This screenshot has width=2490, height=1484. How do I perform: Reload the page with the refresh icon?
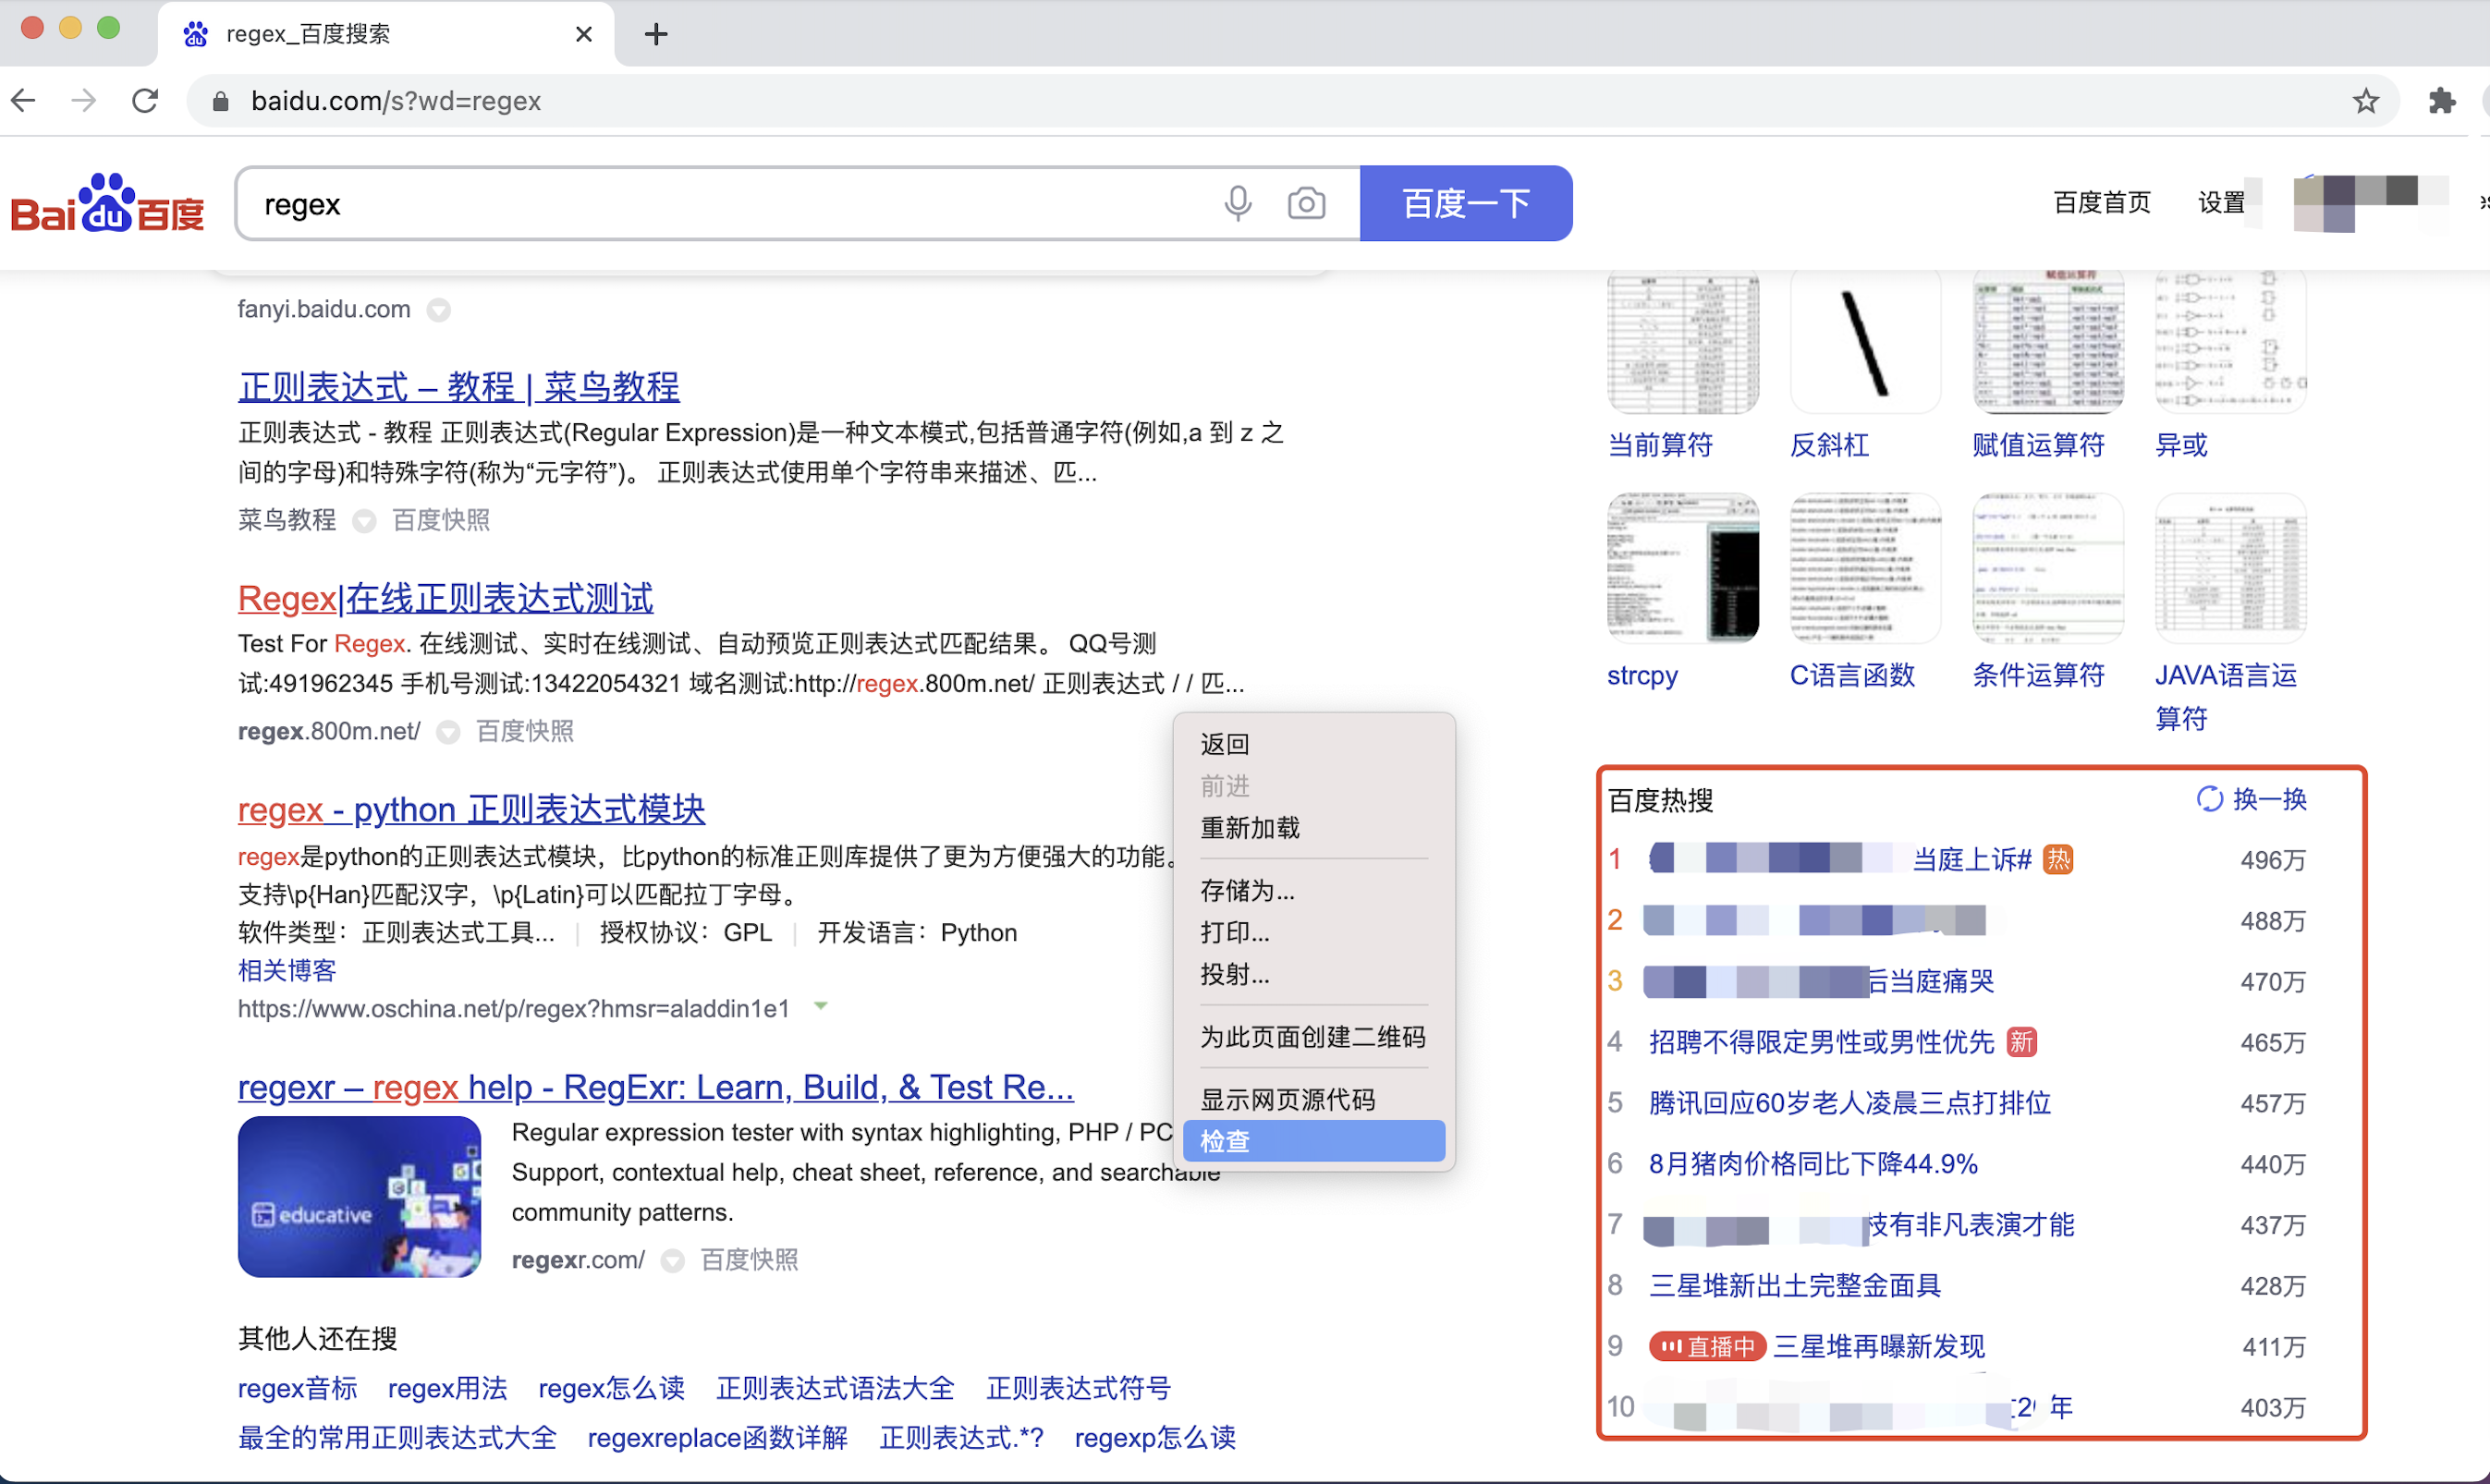(x=145, y=100)
